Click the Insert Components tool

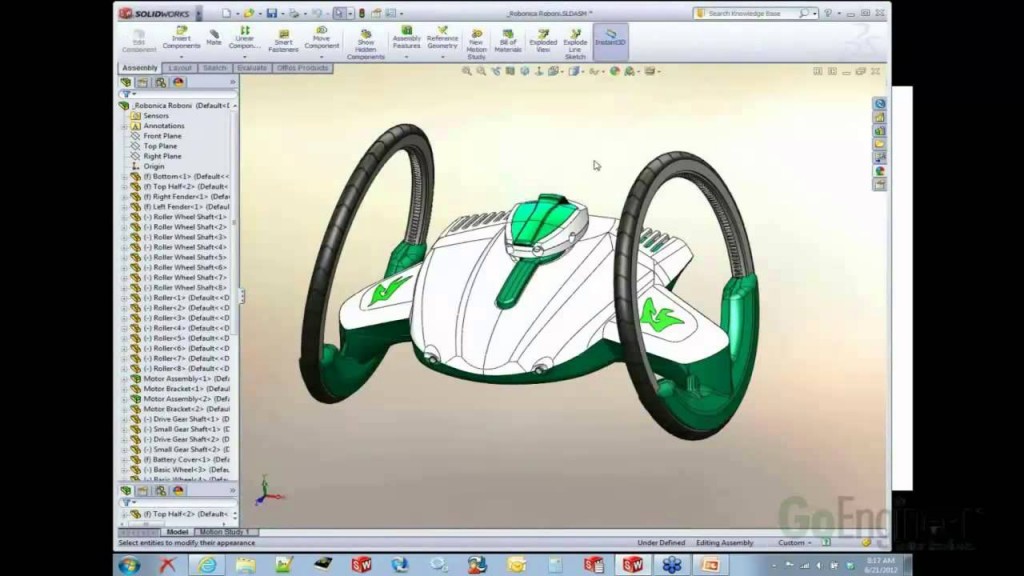pyautogui.click(x=181, y=40)
